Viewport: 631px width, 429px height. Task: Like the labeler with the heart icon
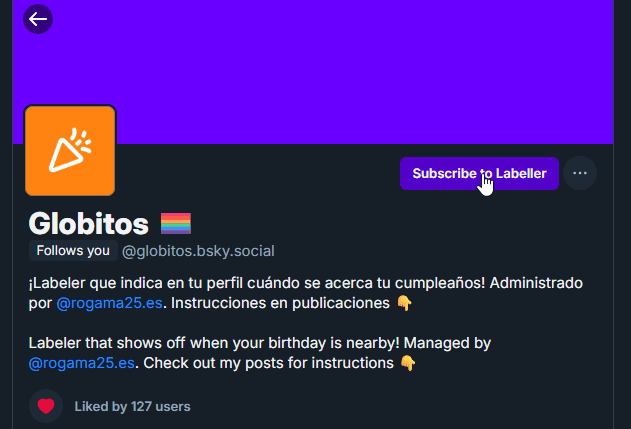(x=45, y=406)
